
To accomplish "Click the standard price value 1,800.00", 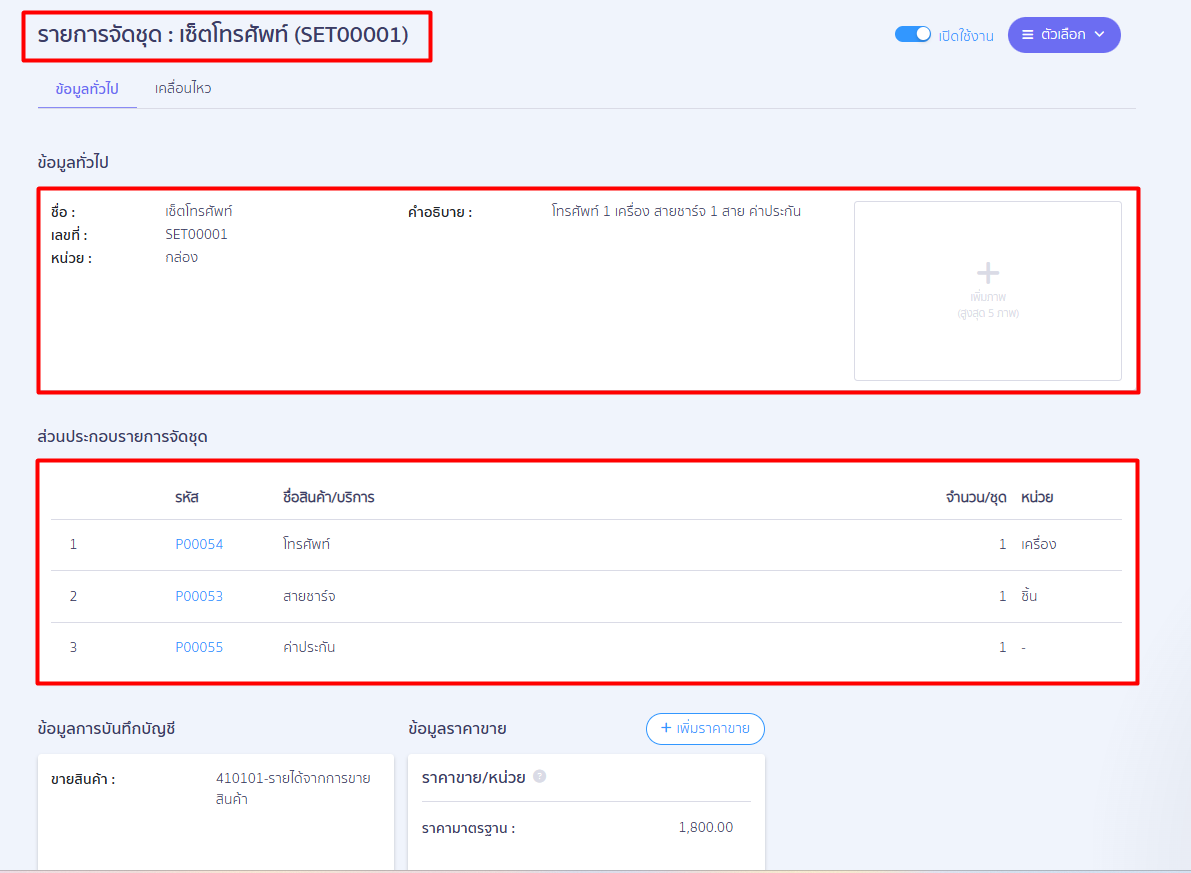I will (x=705, y=828).
